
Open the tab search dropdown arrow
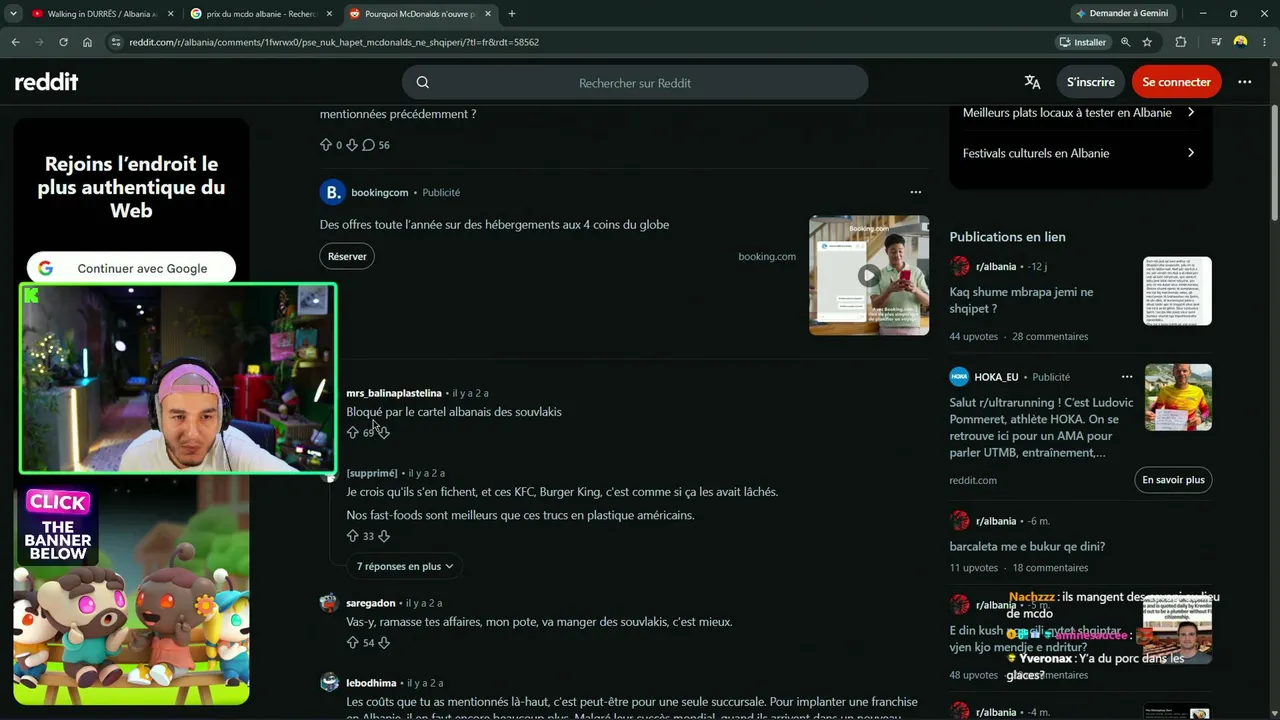(13, 14)
